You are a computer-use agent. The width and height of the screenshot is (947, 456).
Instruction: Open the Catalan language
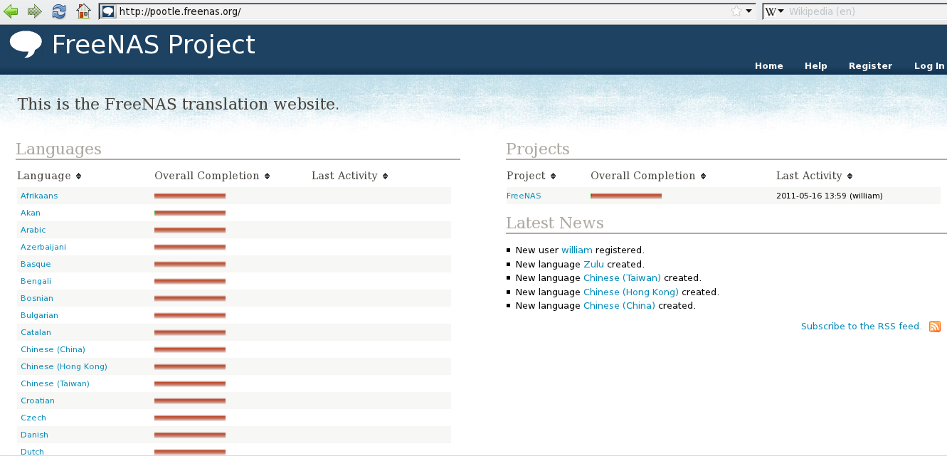[36, 332]
